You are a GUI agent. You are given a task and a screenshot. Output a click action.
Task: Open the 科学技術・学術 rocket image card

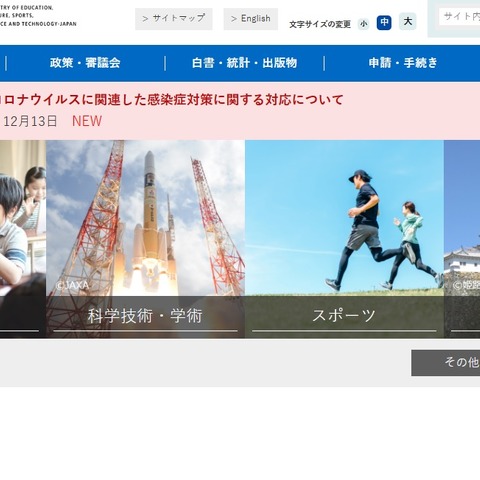point(145,239)
